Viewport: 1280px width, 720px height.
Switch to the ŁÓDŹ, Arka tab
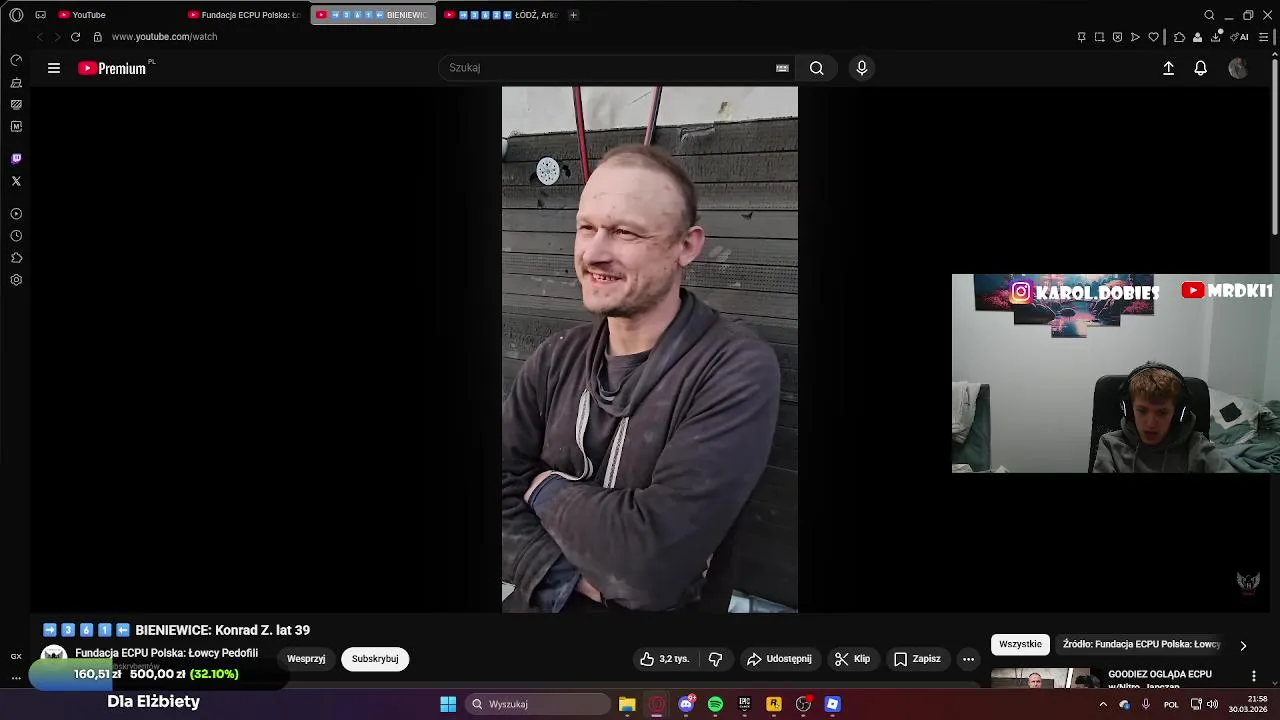(500, 15)
